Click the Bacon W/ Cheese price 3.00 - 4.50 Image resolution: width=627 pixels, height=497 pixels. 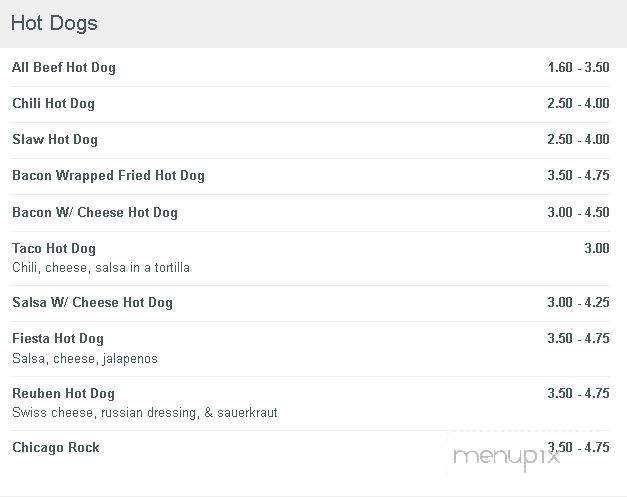click(579, 212)
